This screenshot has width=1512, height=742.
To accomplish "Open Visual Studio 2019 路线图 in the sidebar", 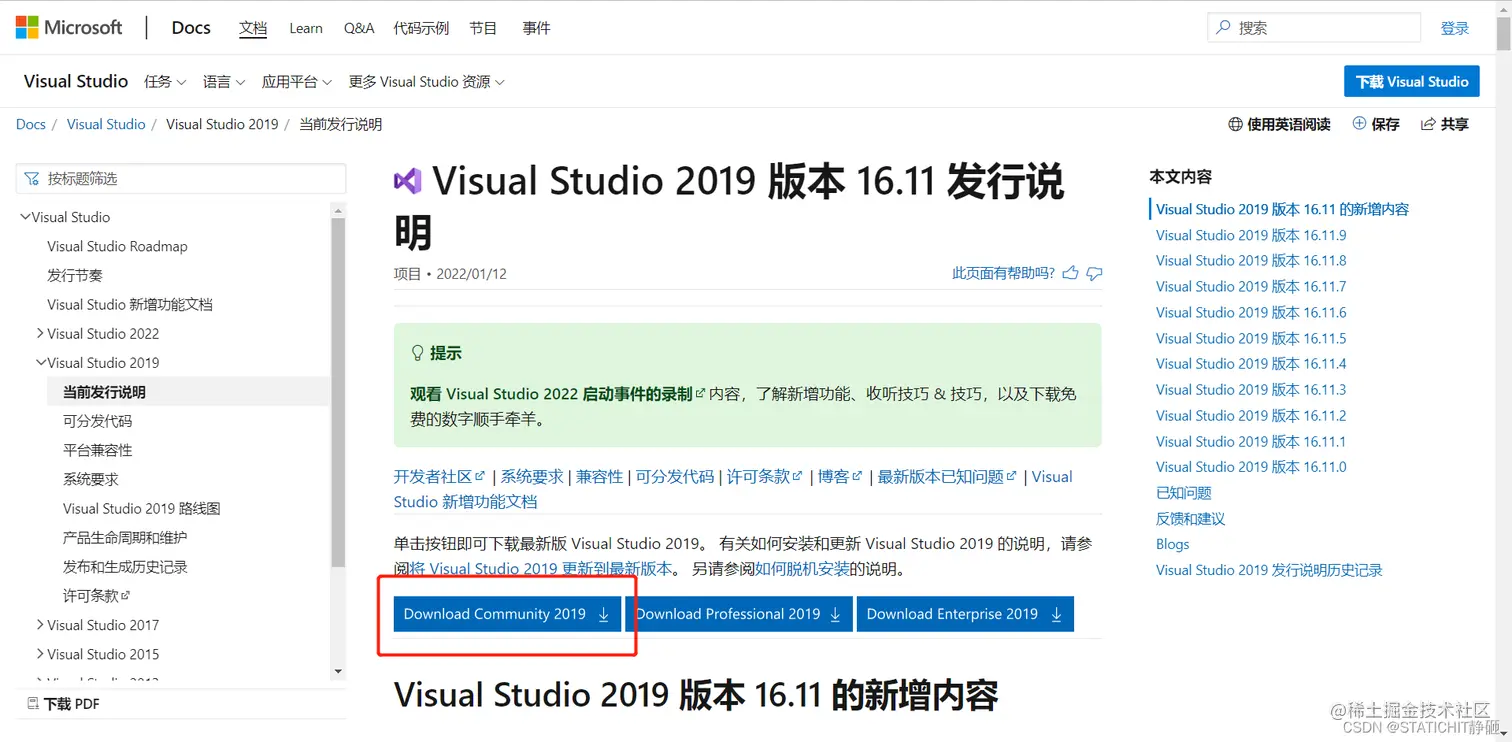I will coord(141,508).
